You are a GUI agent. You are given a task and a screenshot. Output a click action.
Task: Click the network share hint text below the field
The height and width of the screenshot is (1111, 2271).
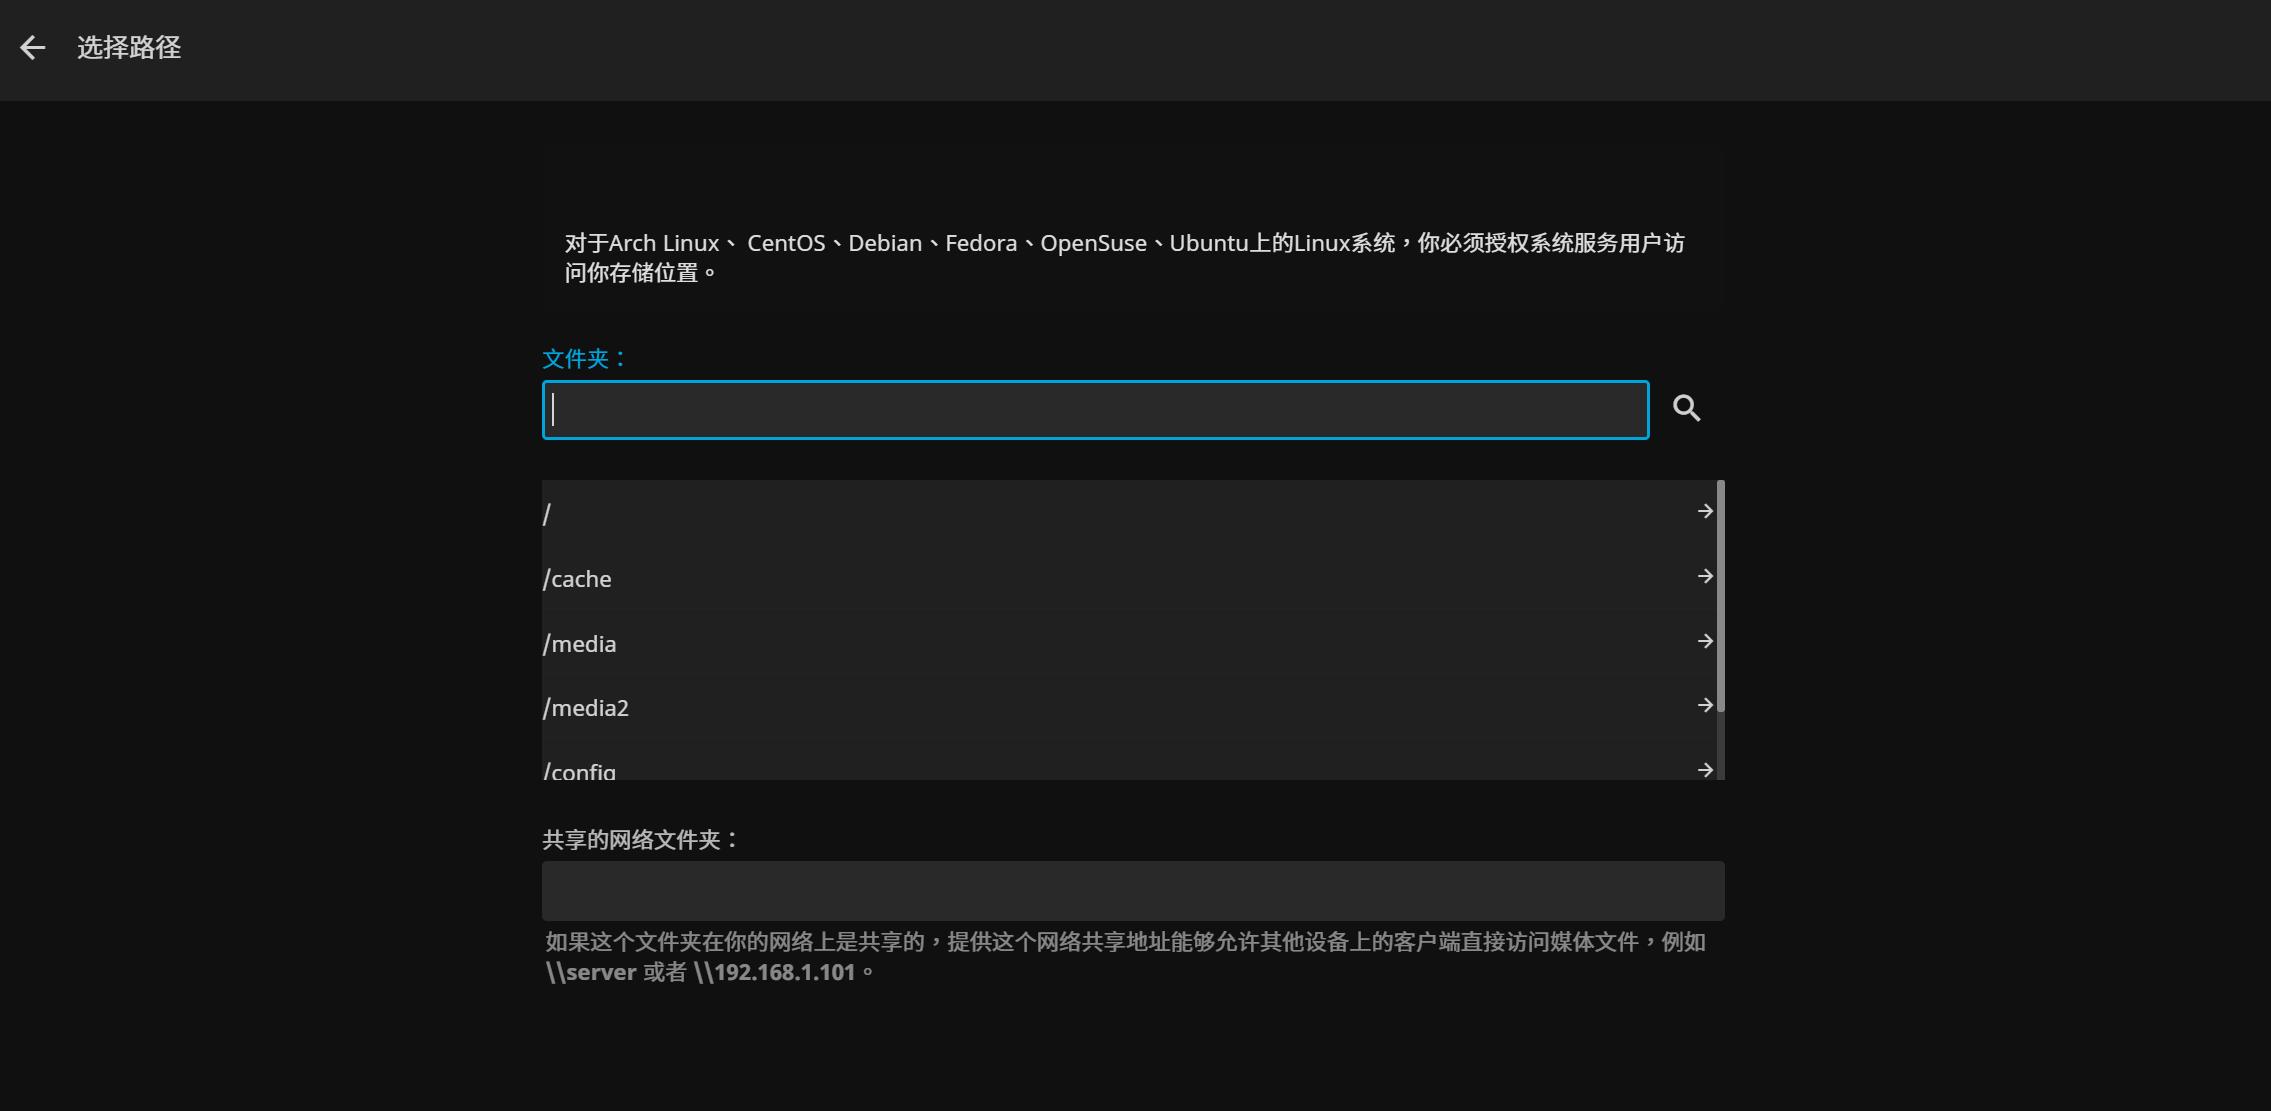point(1125,955)
